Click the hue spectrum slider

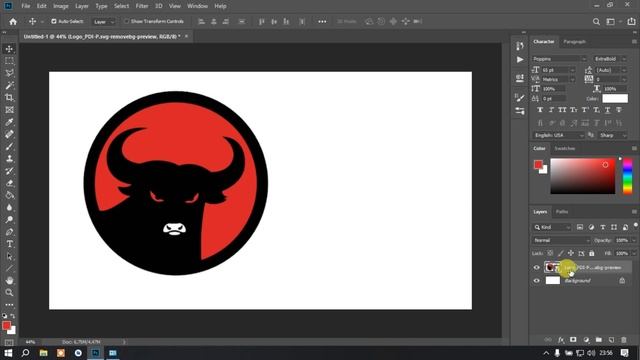coord(627,176)
